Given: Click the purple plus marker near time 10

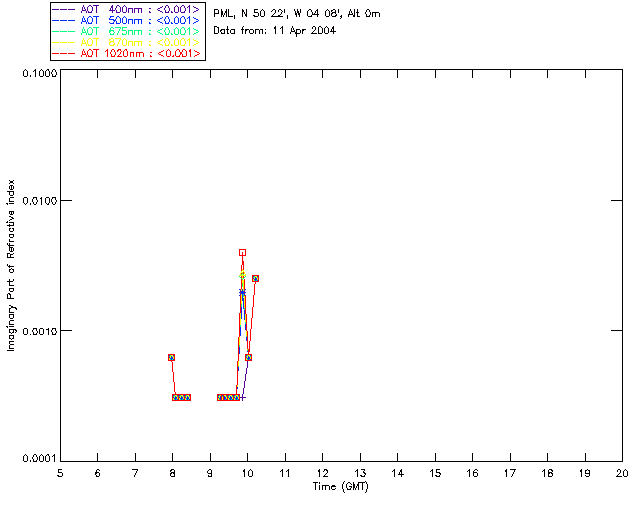Looking at the screenshot, I should coord(242,398).
